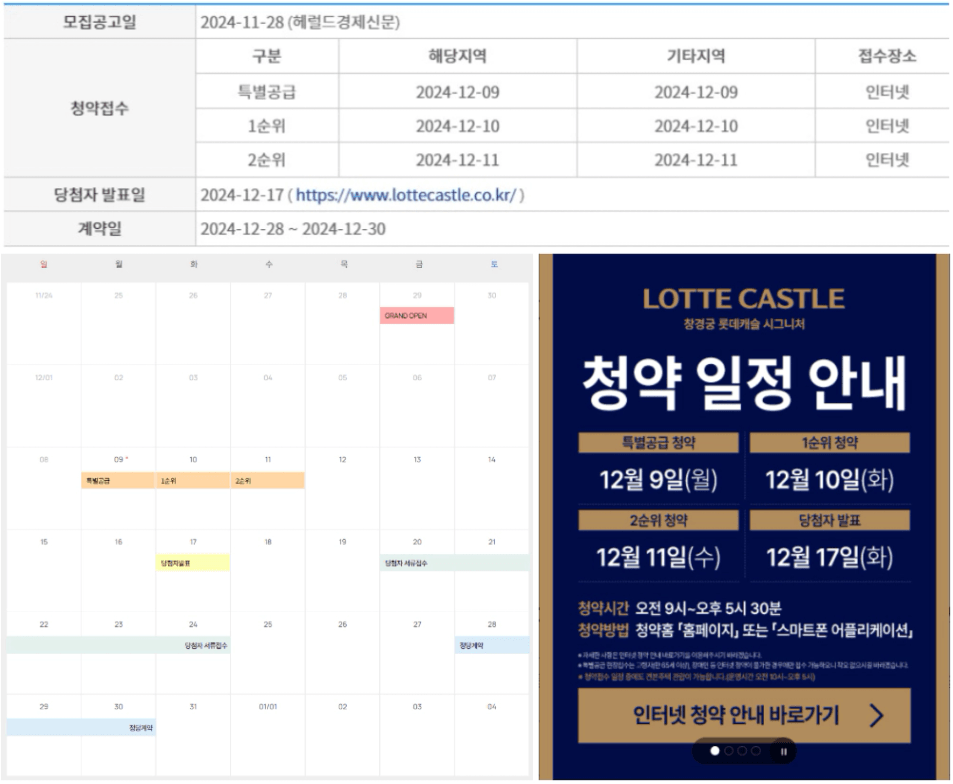This screenshot has height=784, width=953.
Task: Click the 계약일 row header
Action: 100,229
